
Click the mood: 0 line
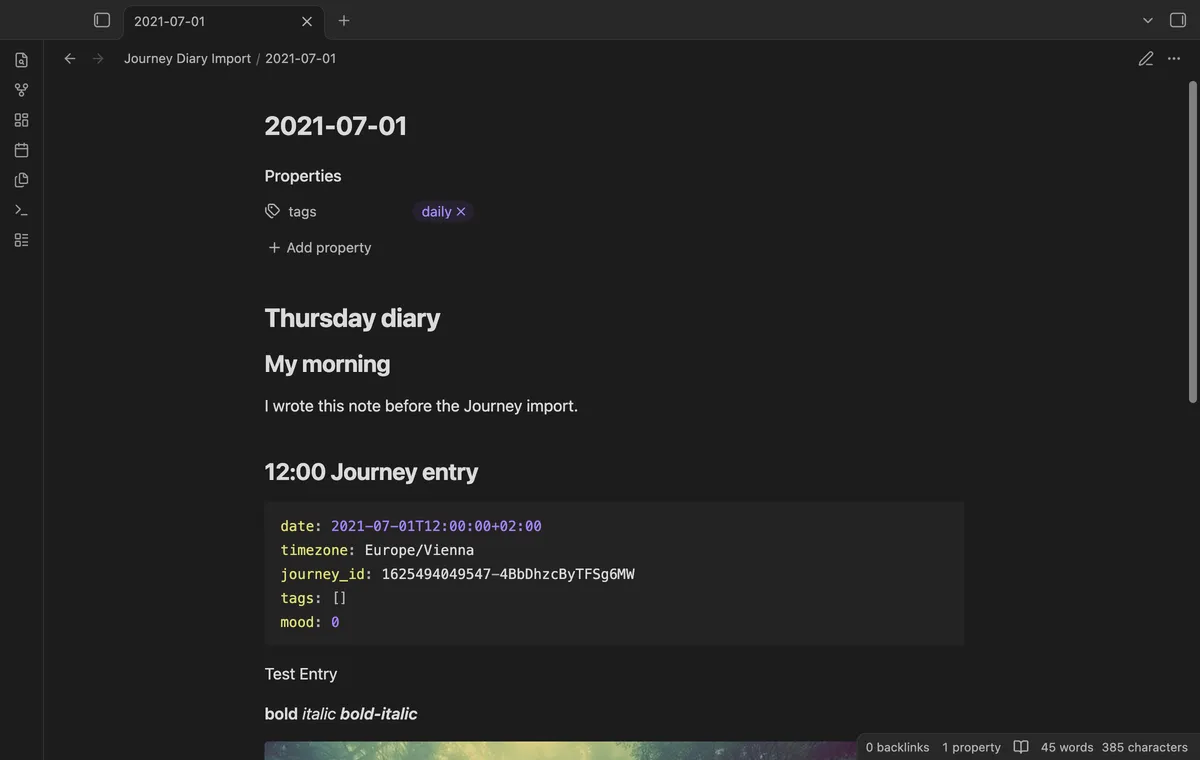click(310, 622)
